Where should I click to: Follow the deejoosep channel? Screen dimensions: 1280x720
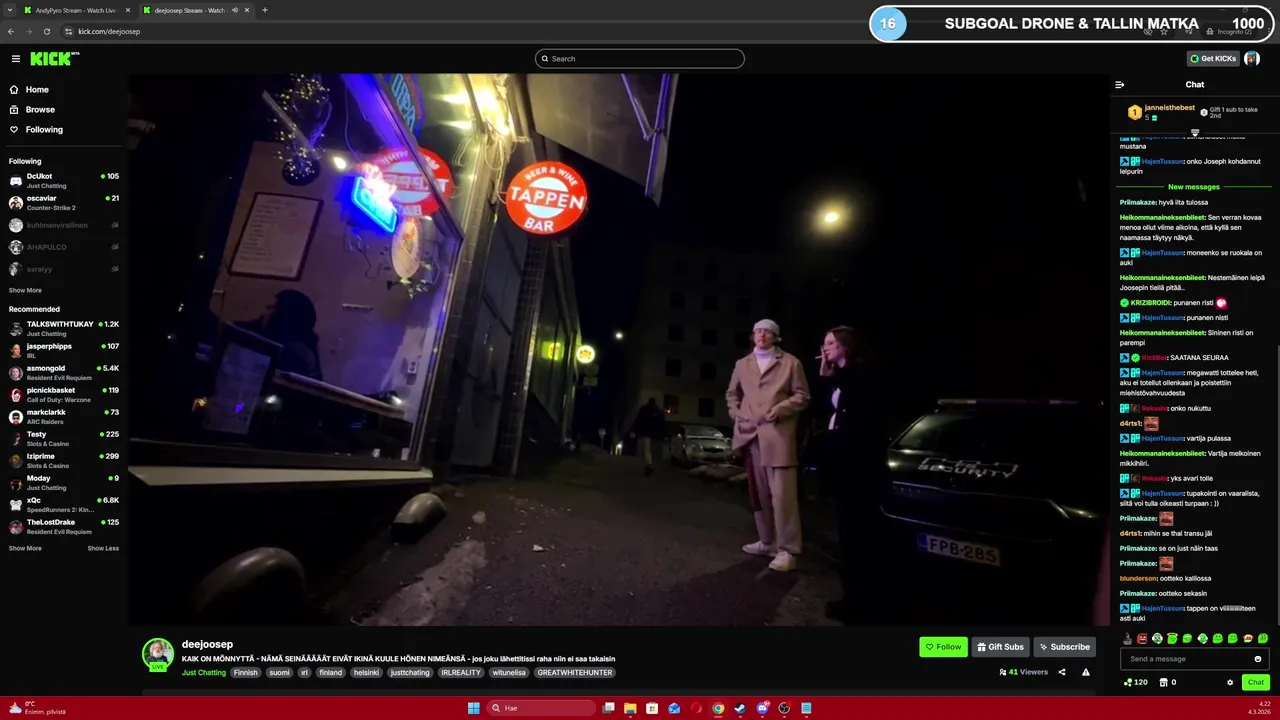pos(943,647)
